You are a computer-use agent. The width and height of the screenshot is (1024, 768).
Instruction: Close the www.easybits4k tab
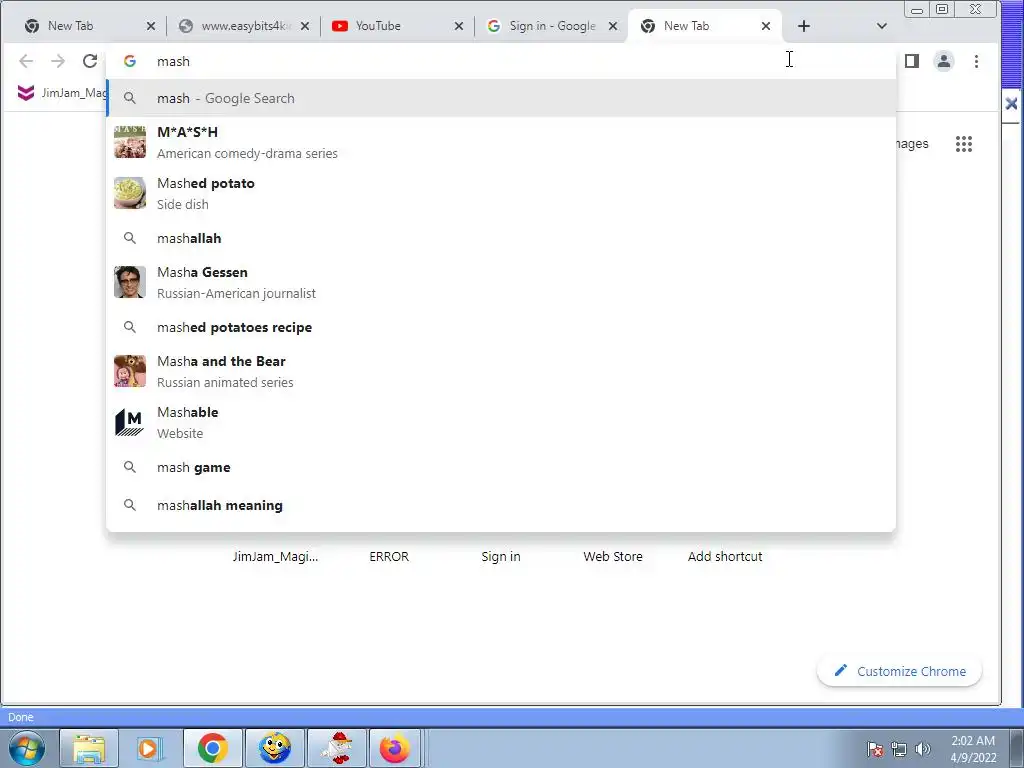(x=304, y=26)
